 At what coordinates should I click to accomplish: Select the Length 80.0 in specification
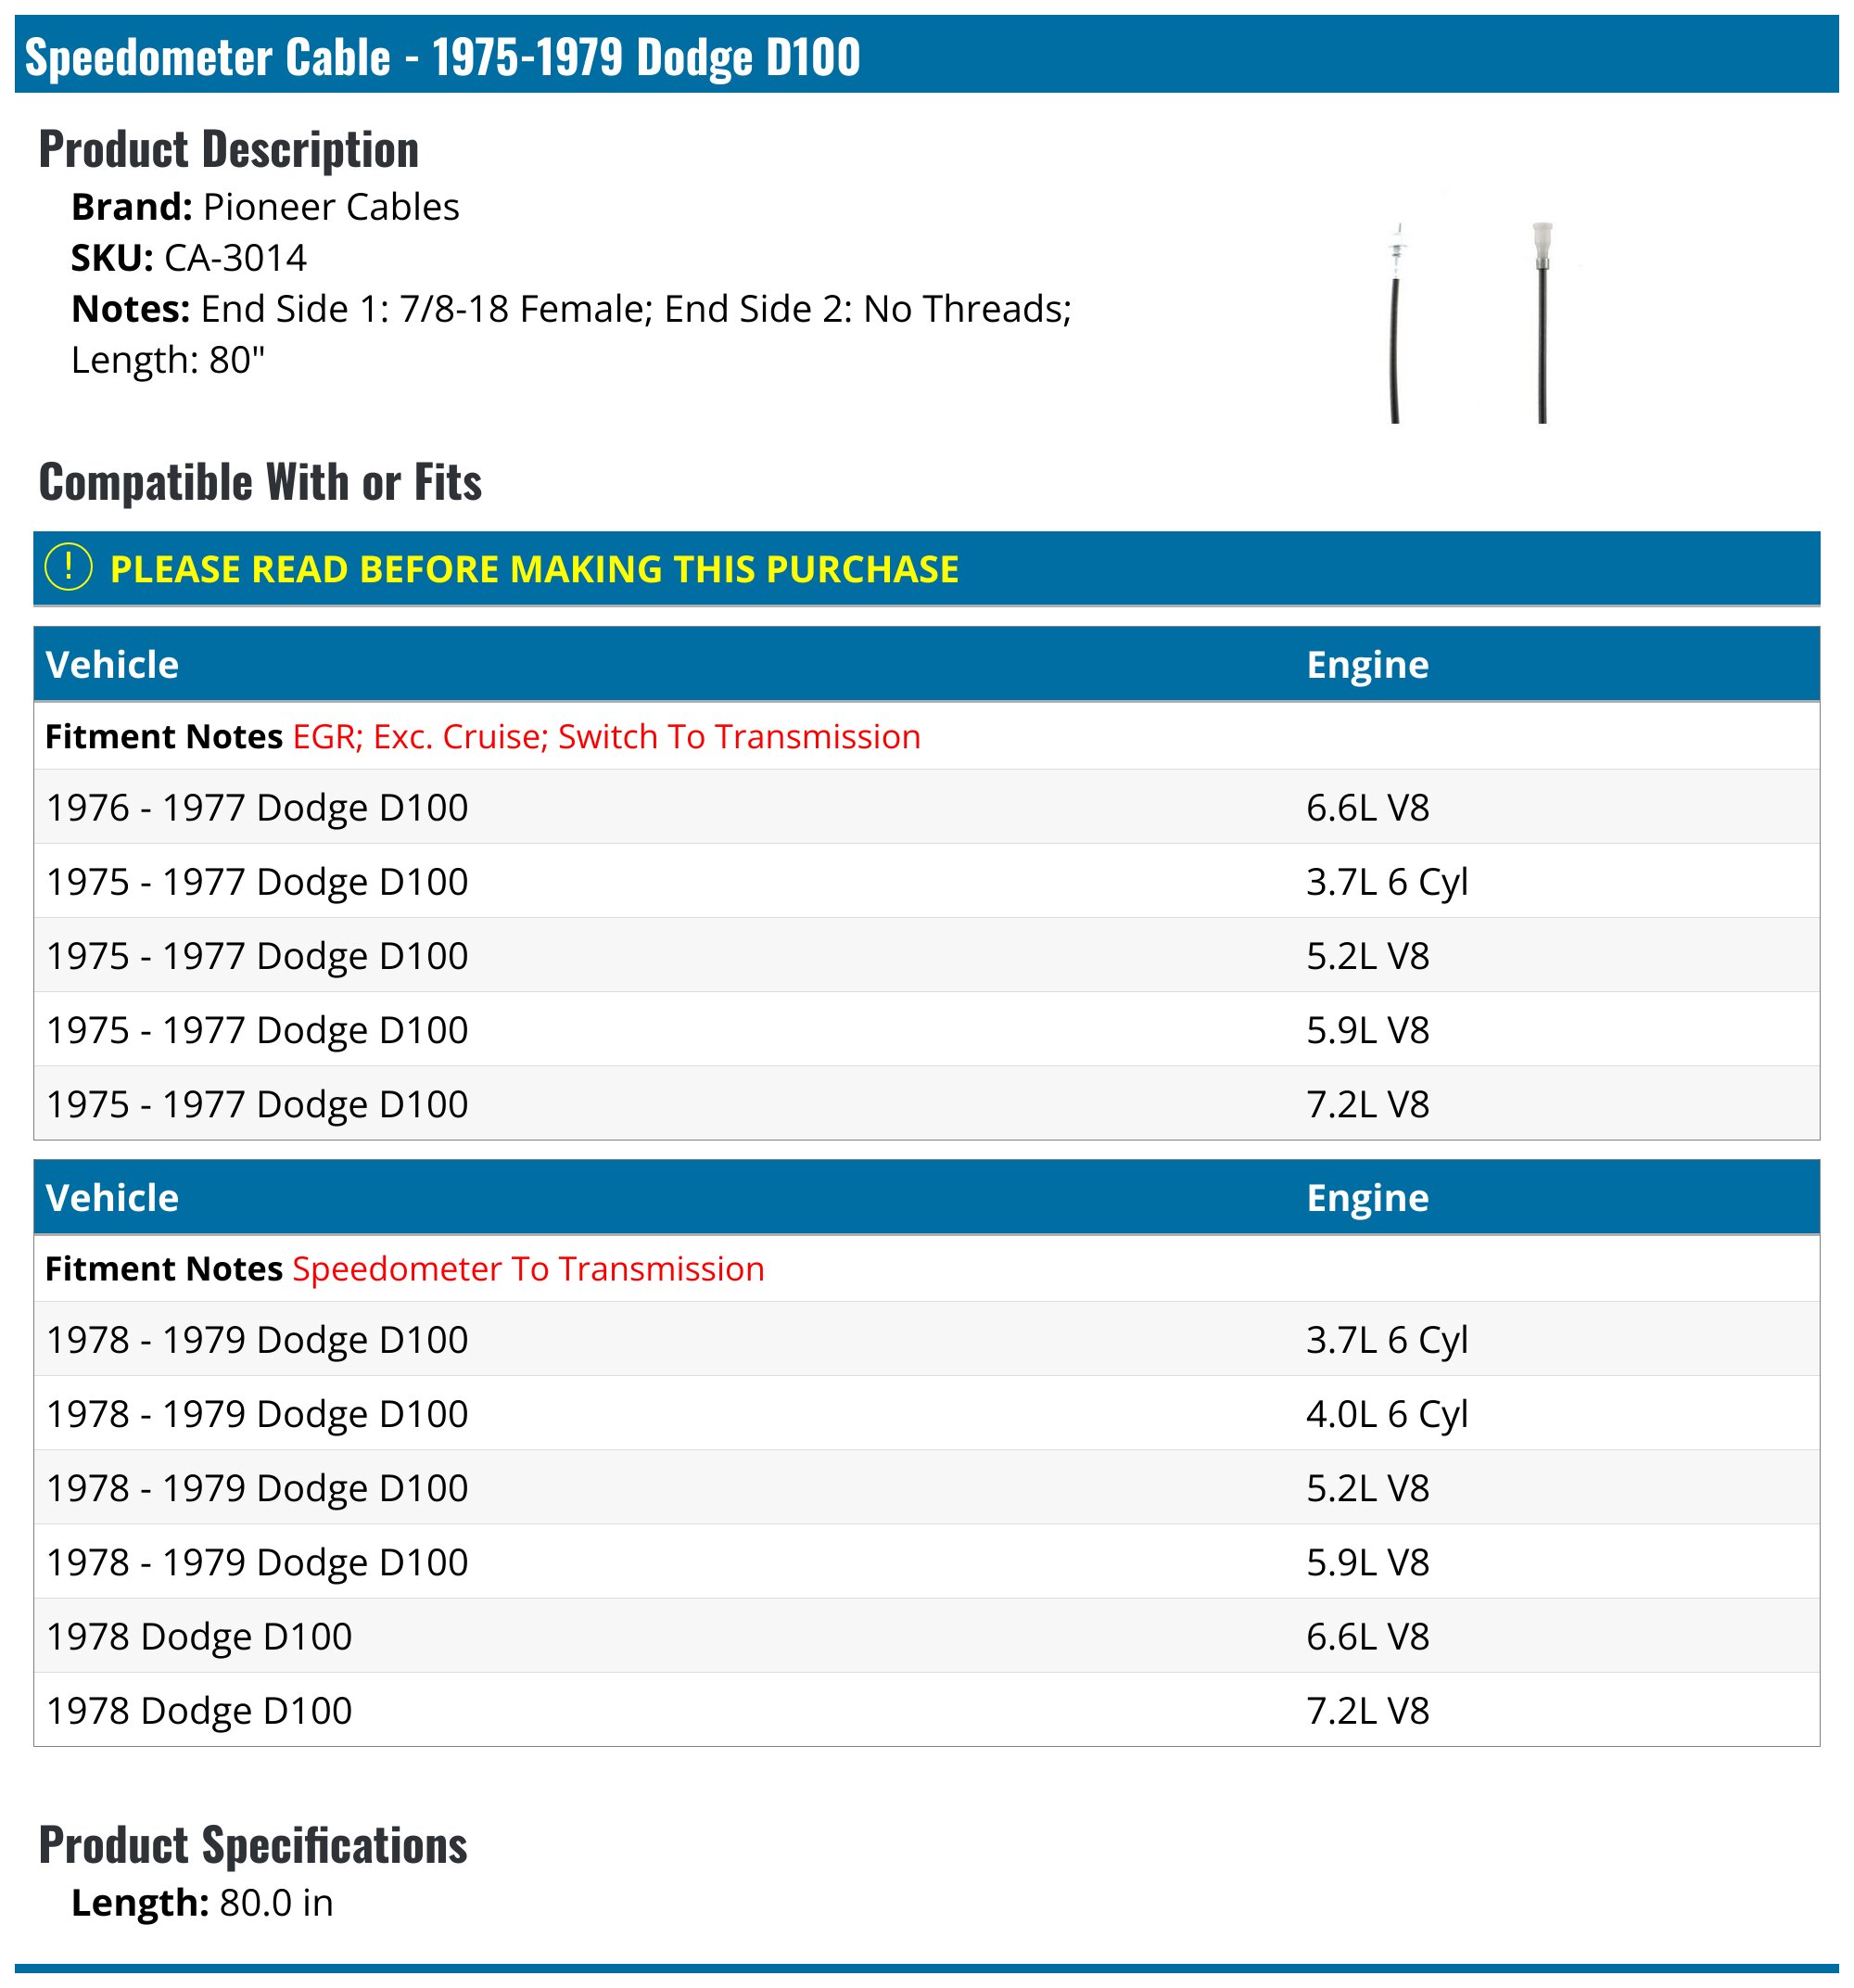click(x=202, y=1902)
